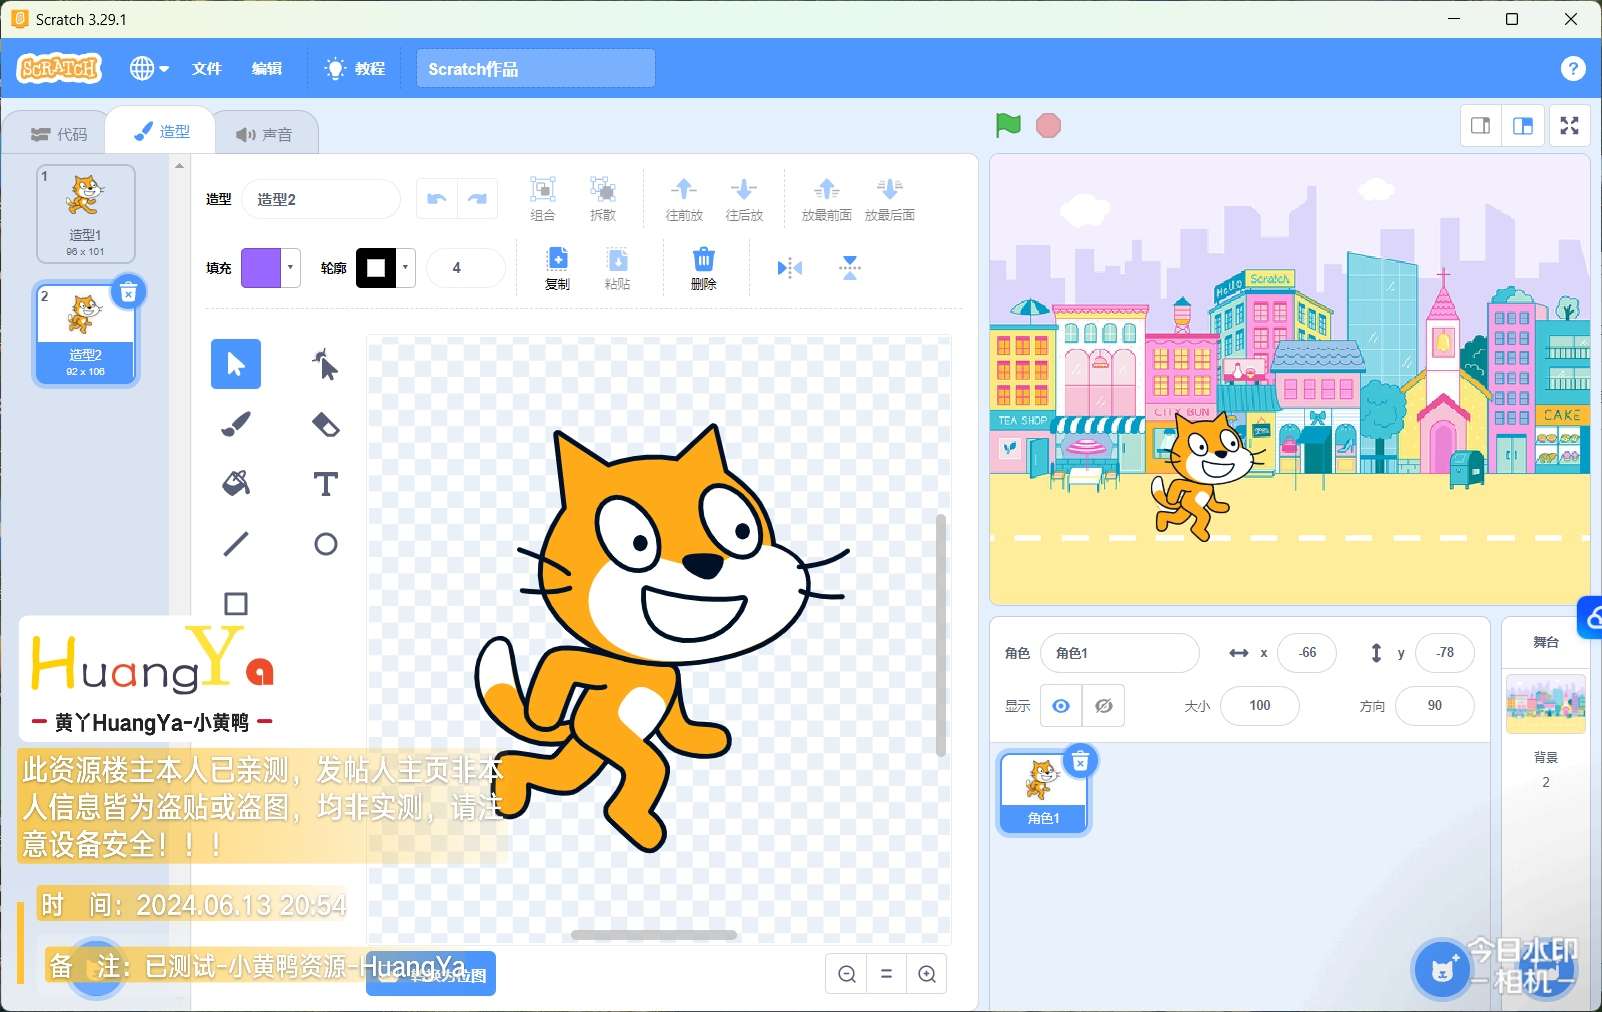The height and width of the screenshot is (1012, 1602).
Task: Select the Brush tool
Action: (x=236, y=424)
